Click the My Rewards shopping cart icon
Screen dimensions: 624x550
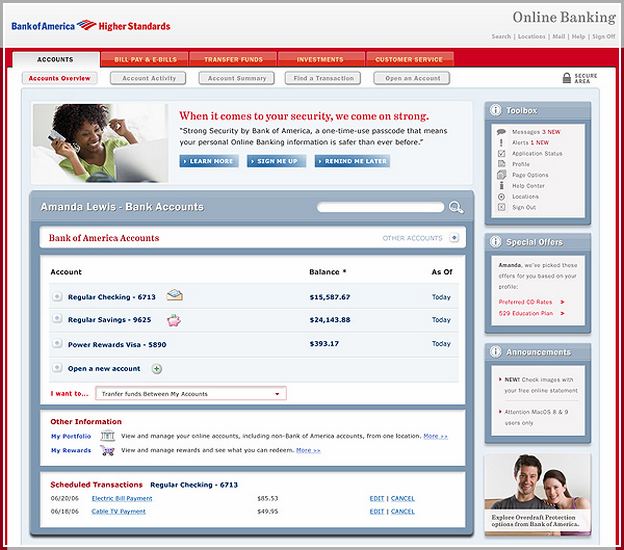[x=107, y=450]
